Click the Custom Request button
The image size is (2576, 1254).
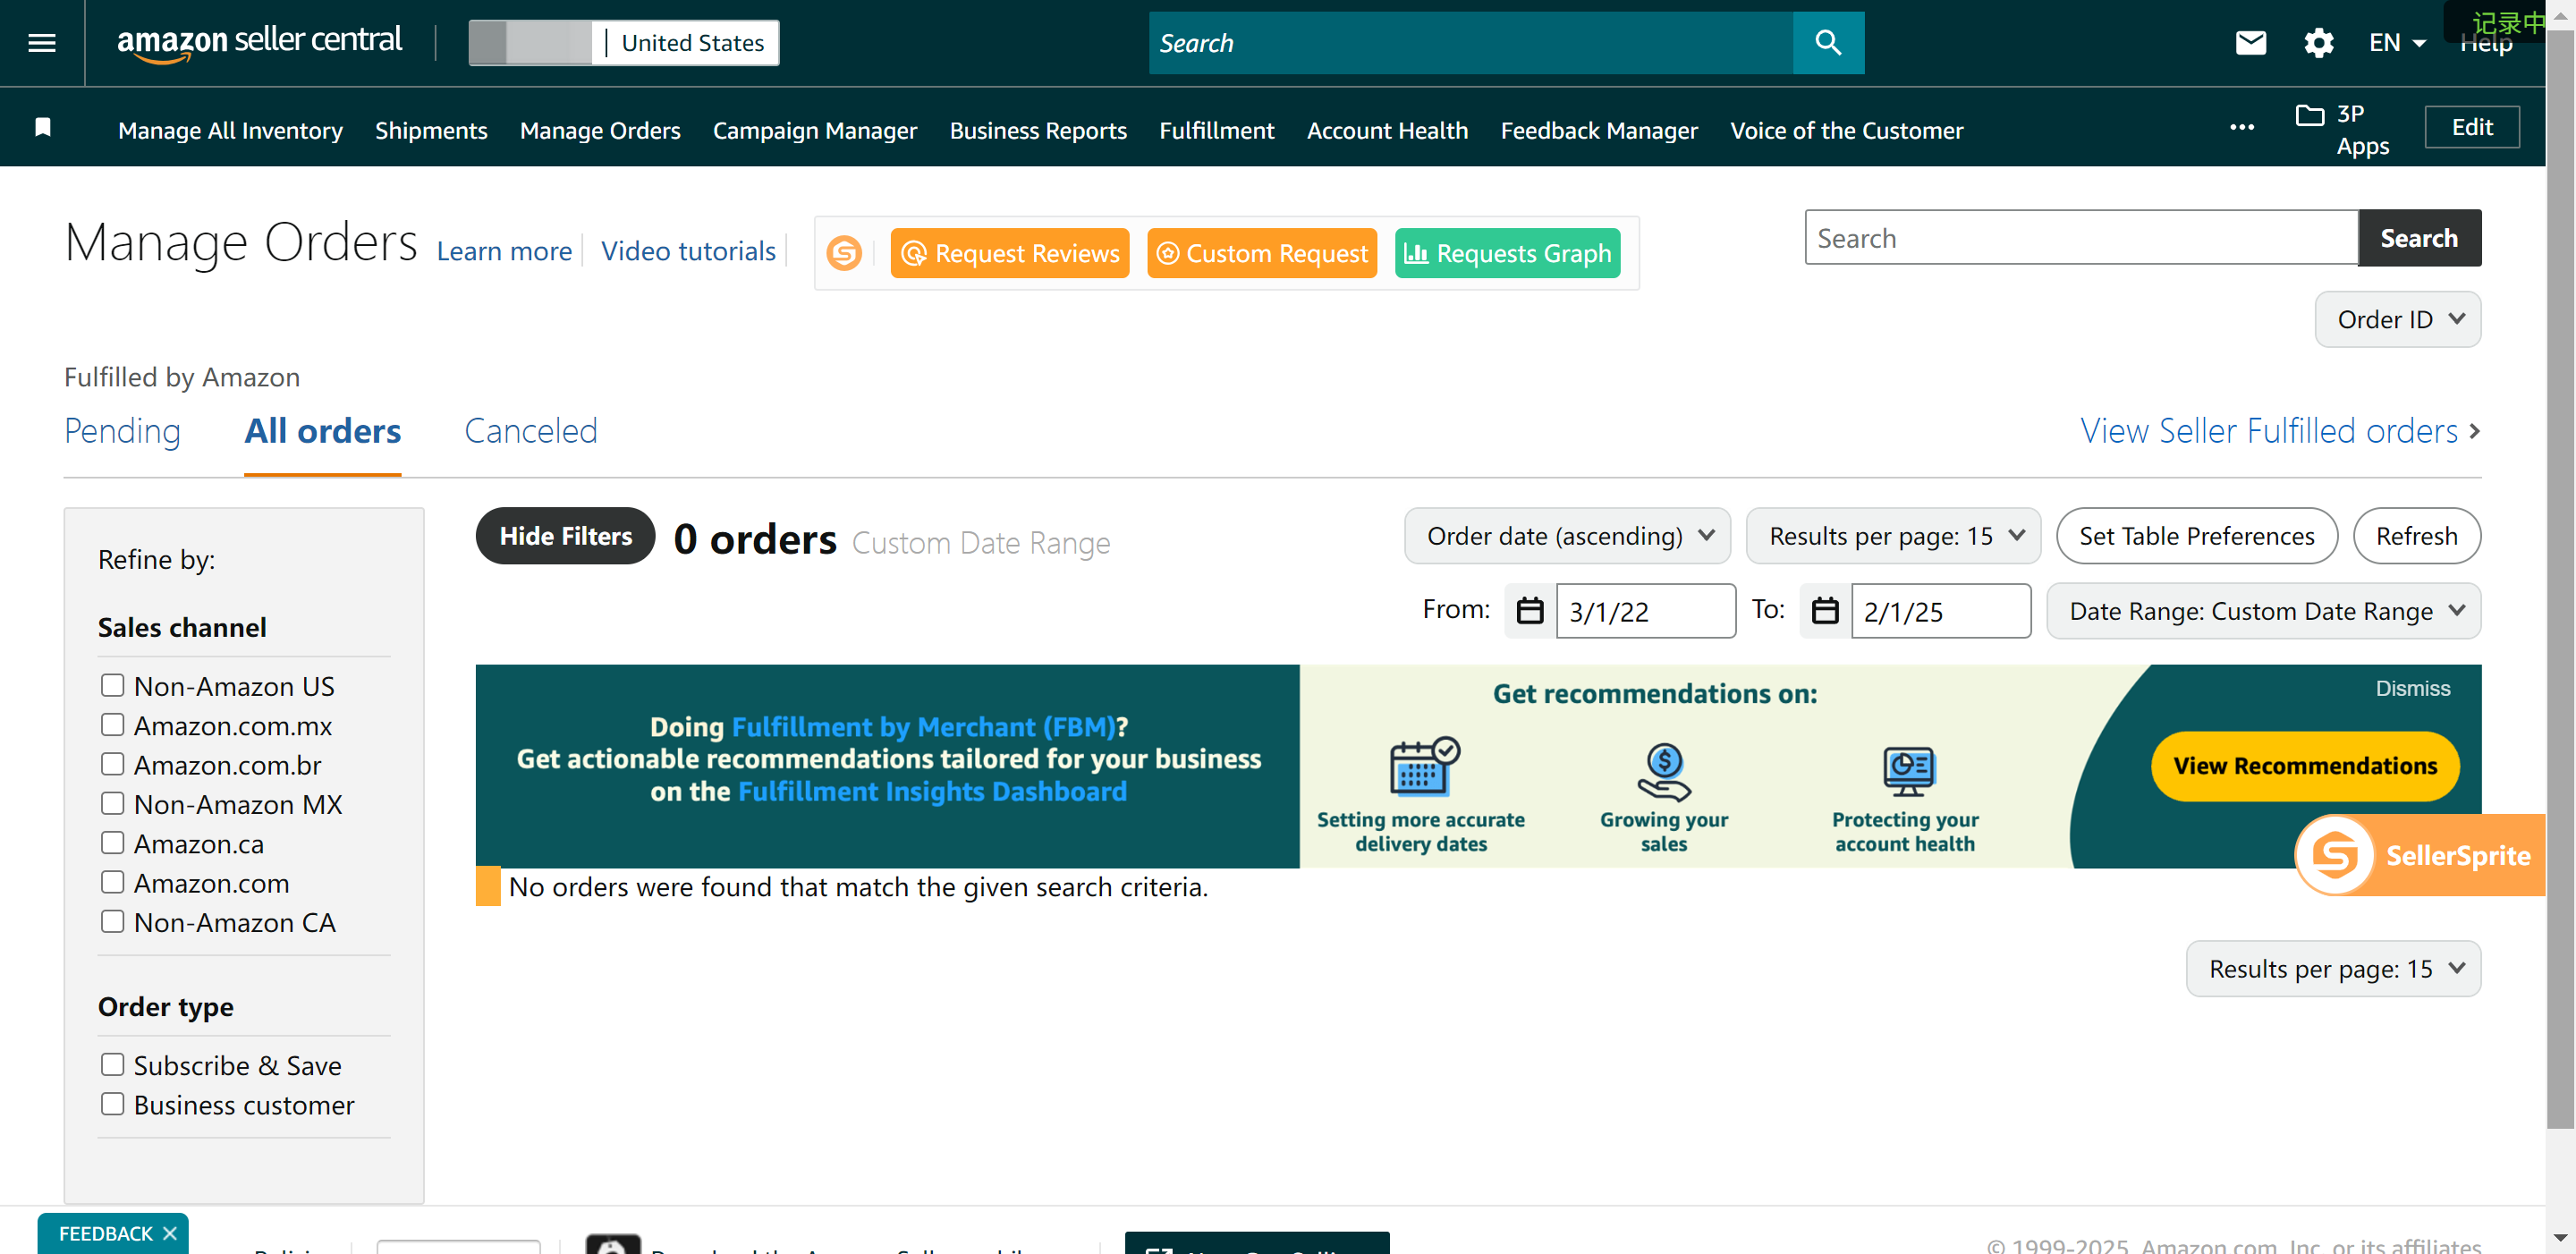point(1261,253)
